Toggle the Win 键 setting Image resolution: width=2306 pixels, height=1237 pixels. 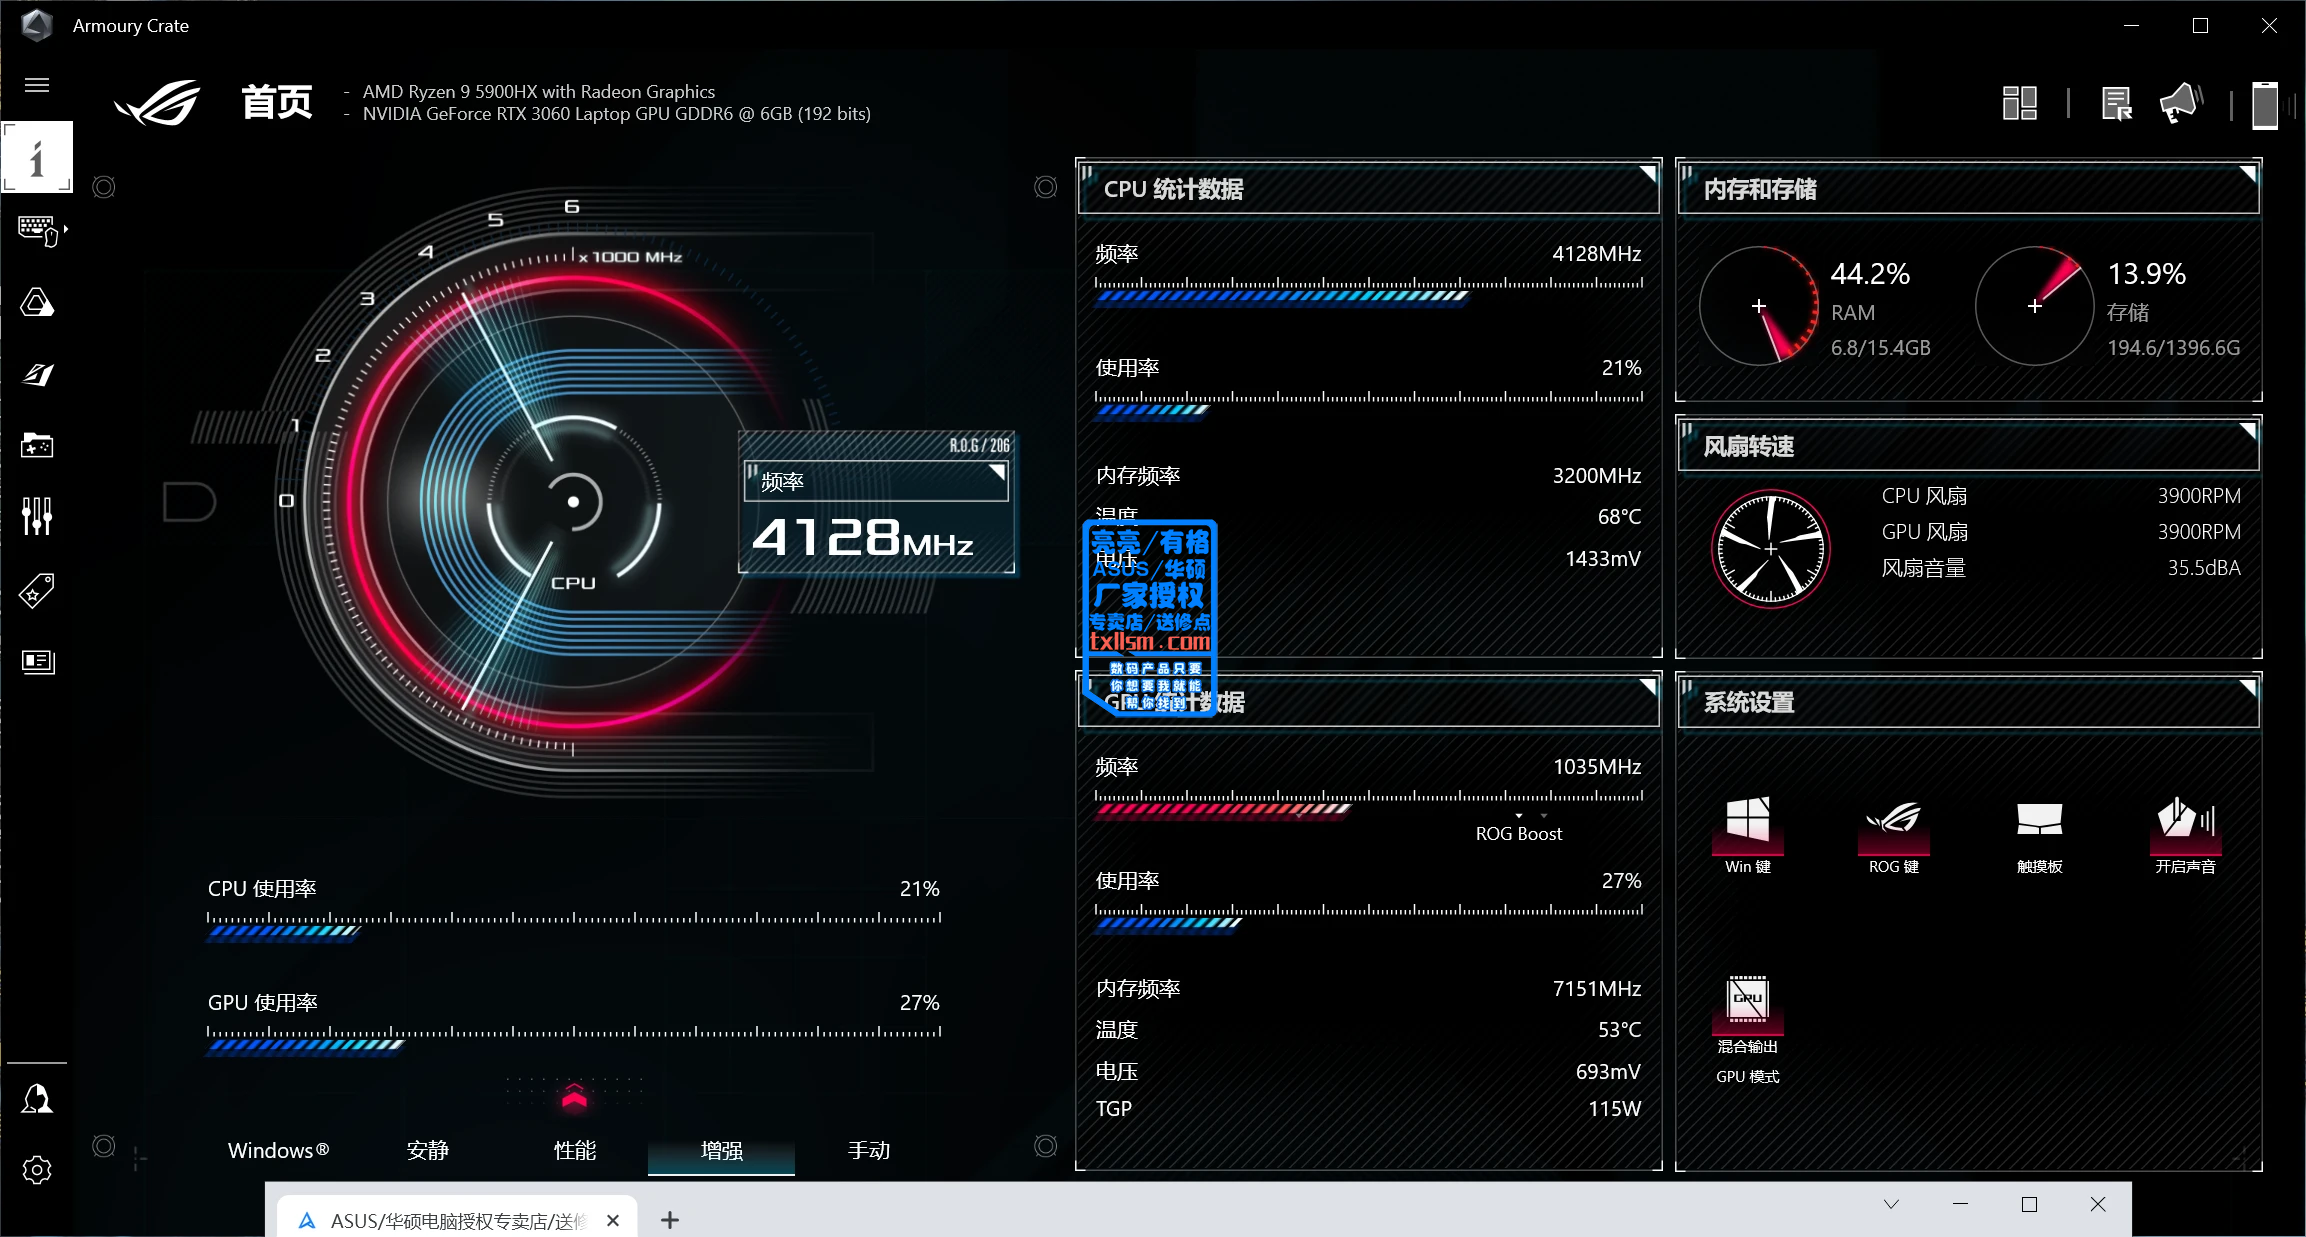click(1748, 835)
